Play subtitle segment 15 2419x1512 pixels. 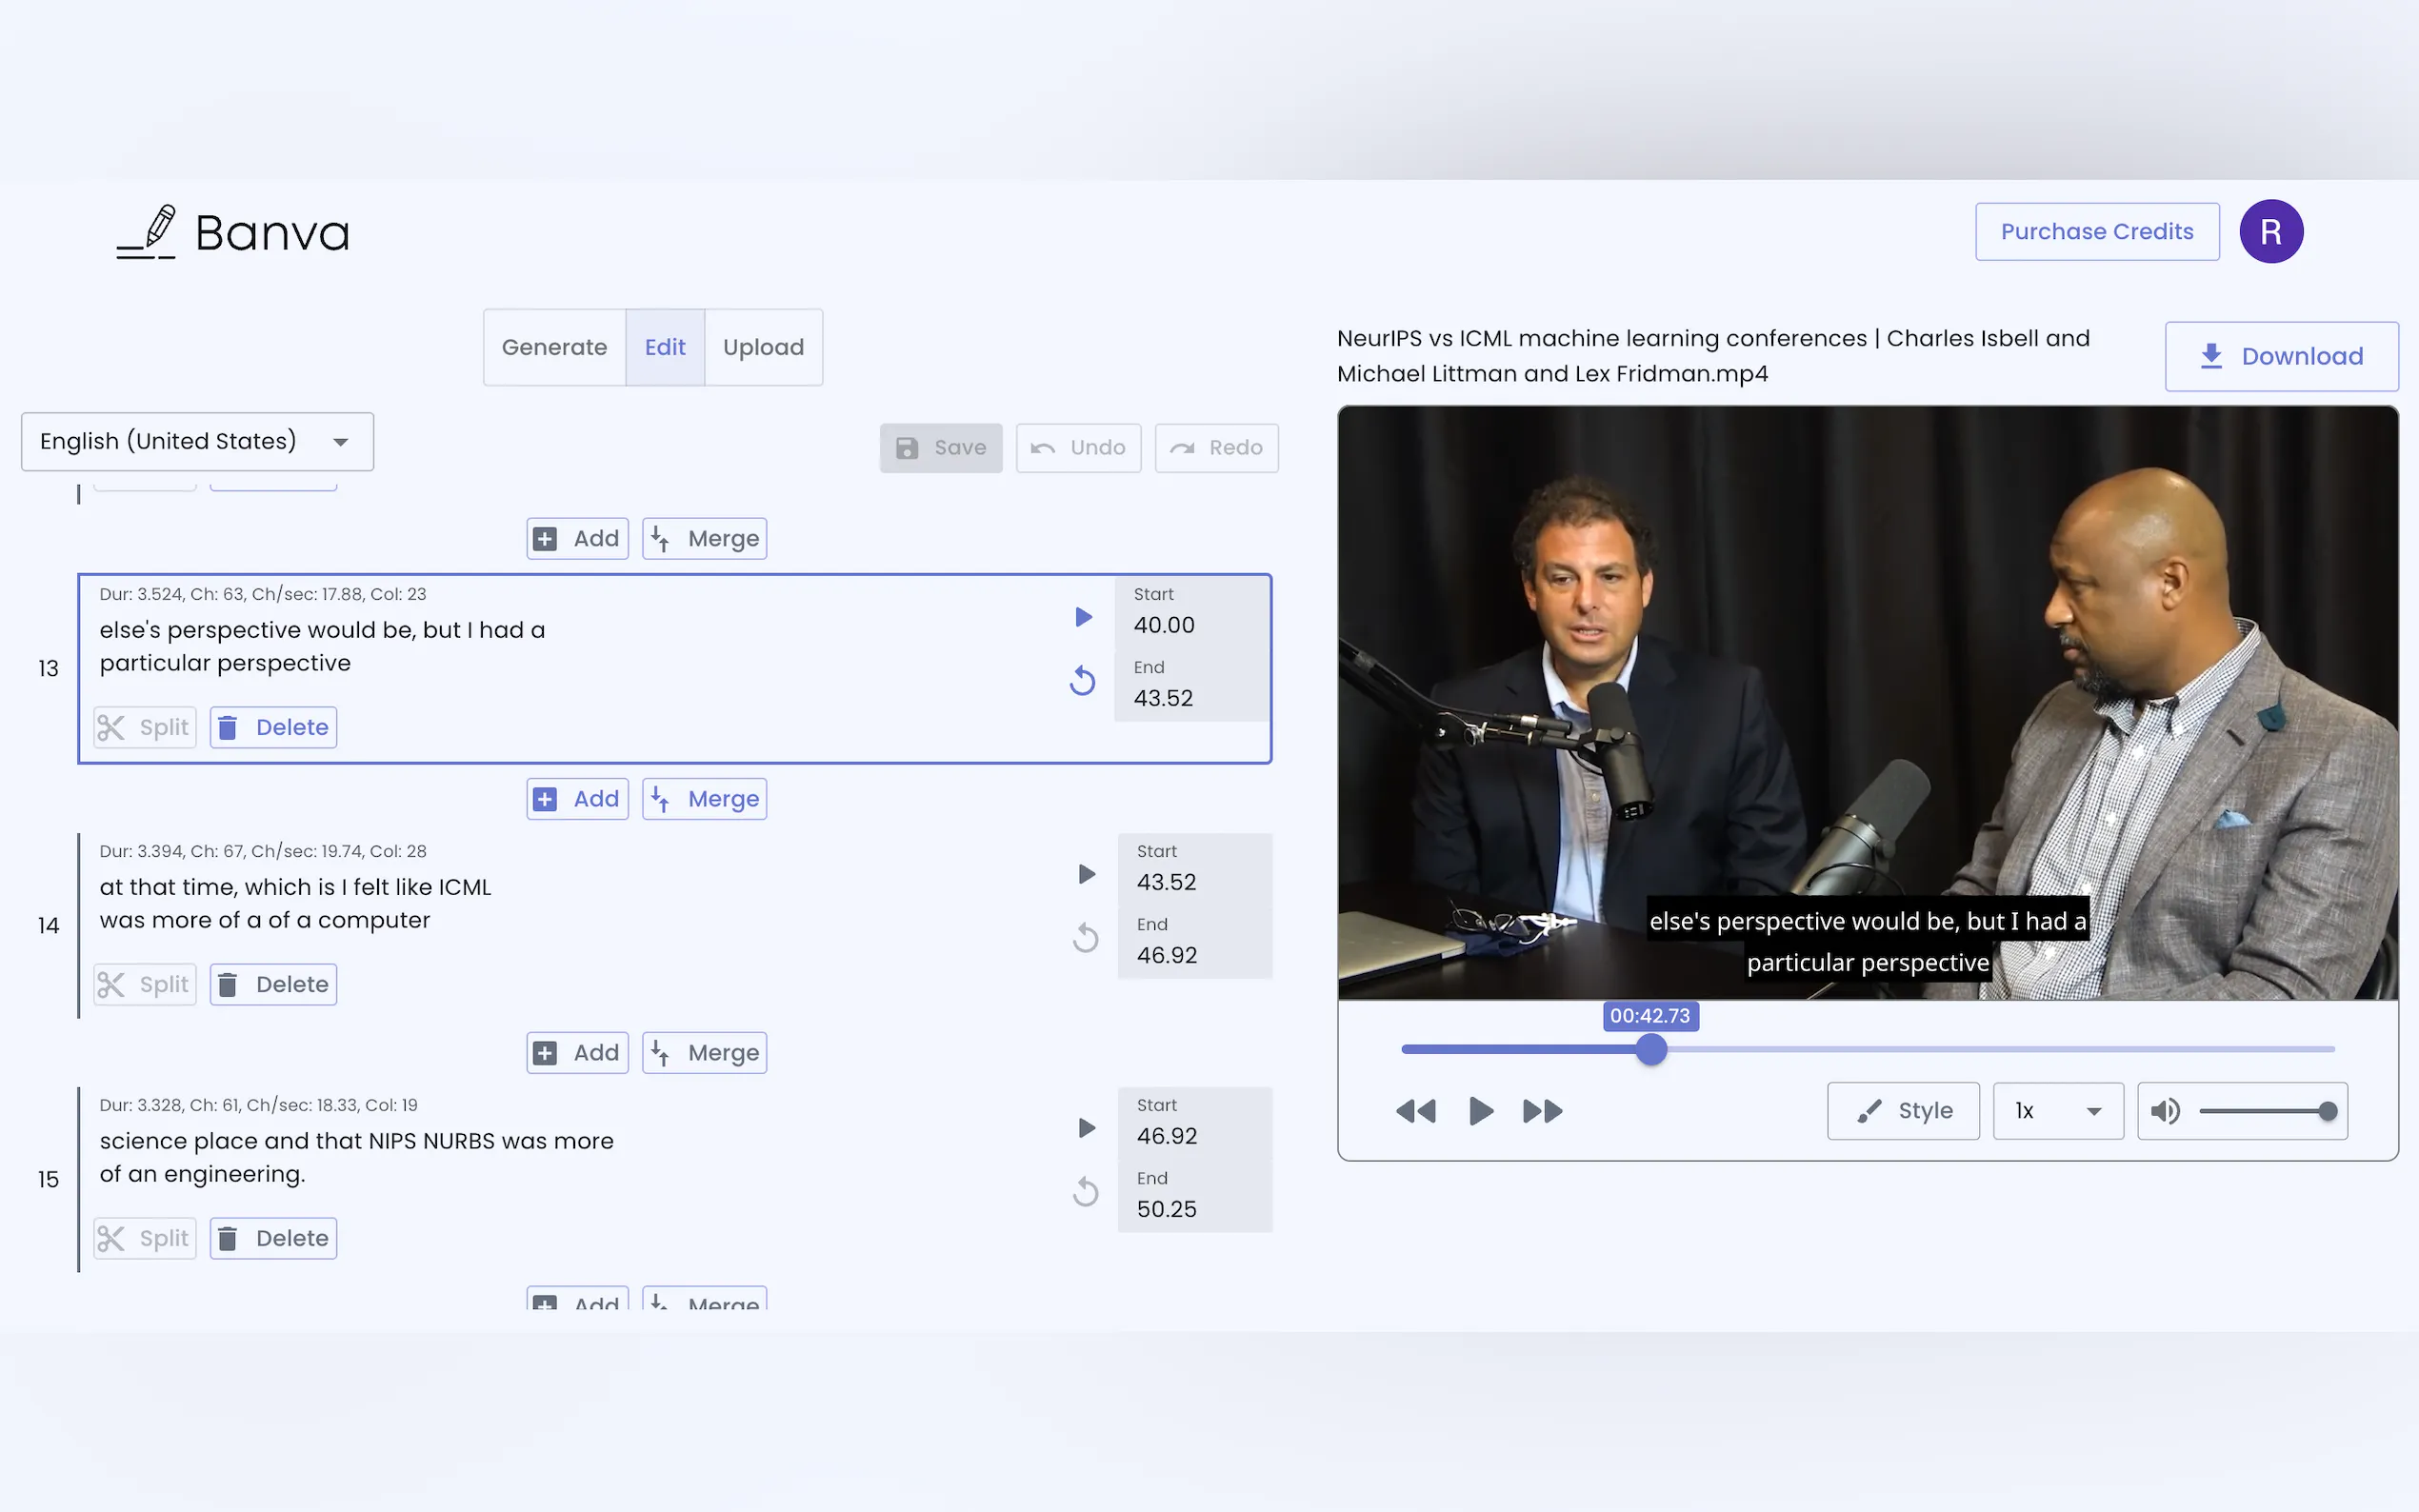tap(1086, 1128)
